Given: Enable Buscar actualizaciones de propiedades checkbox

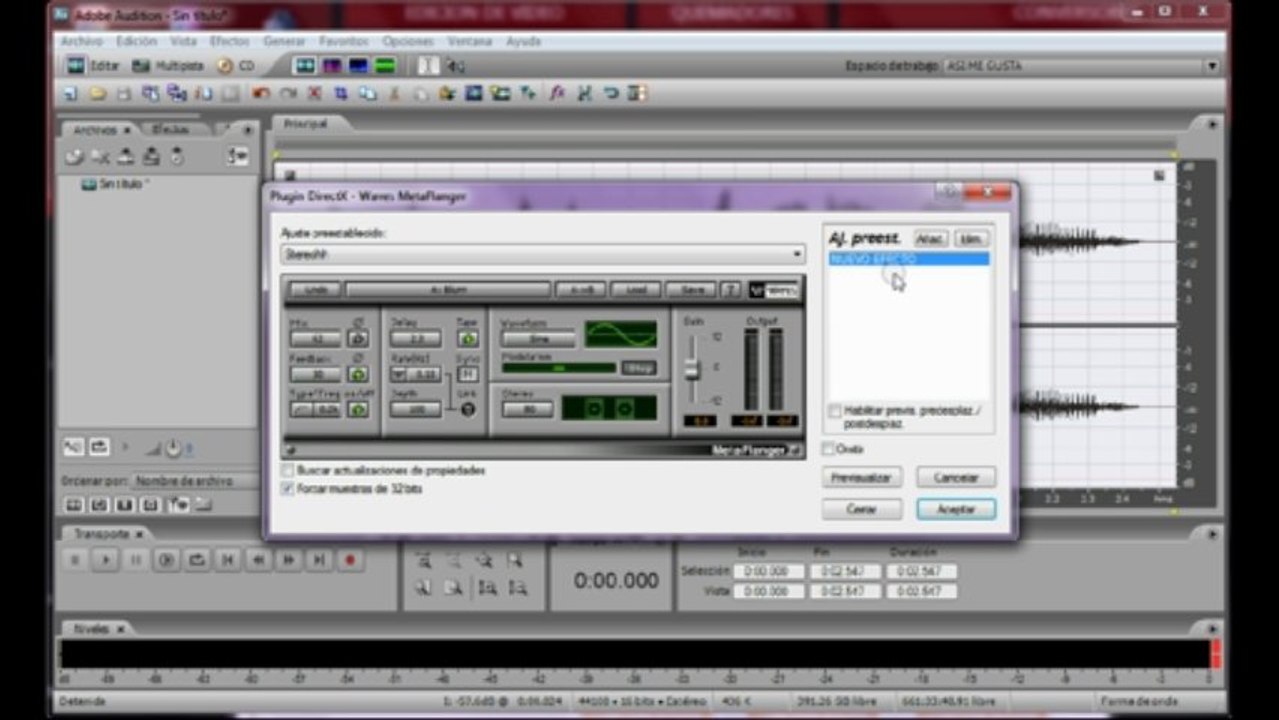Looking at the screenshot, I should (x=288, y=470).
